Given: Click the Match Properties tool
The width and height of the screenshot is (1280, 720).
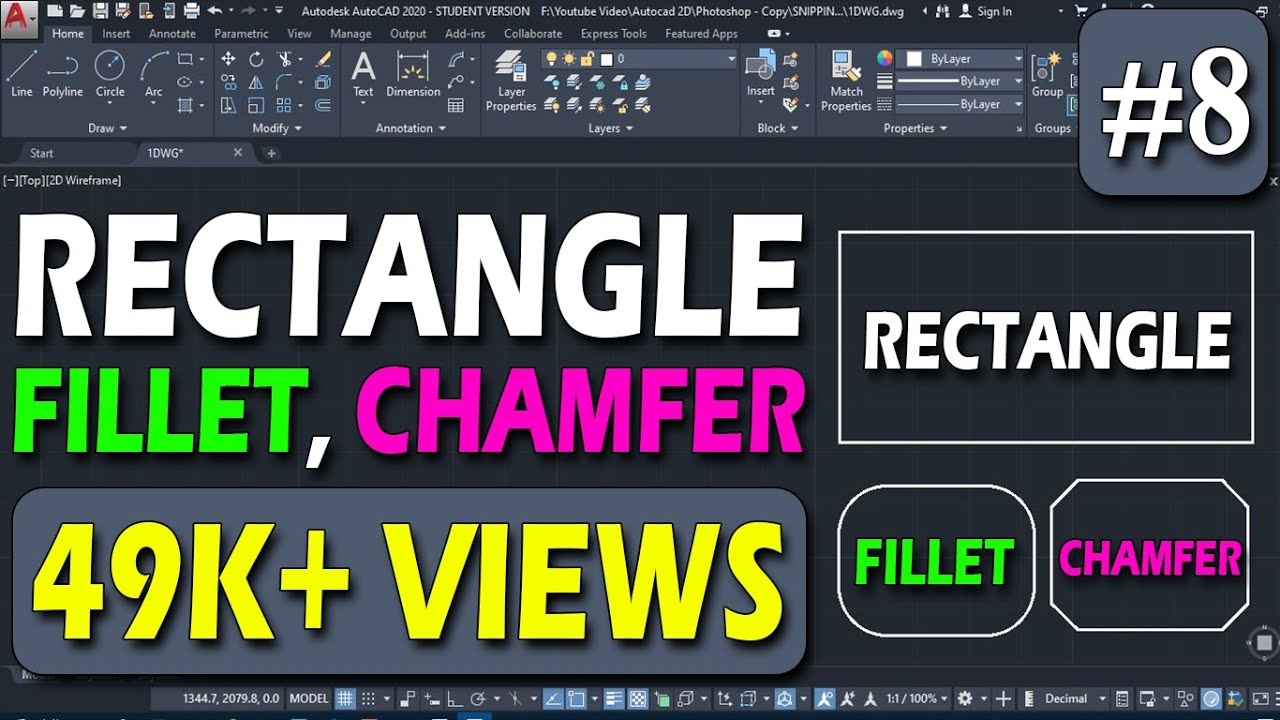Looking at the screenshot, I should click(846, 81).
